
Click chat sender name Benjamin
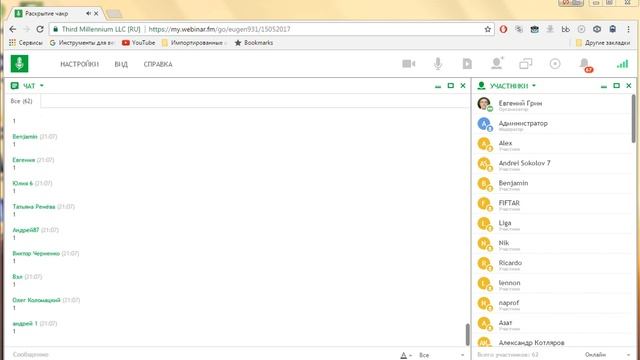pos(25,136)
